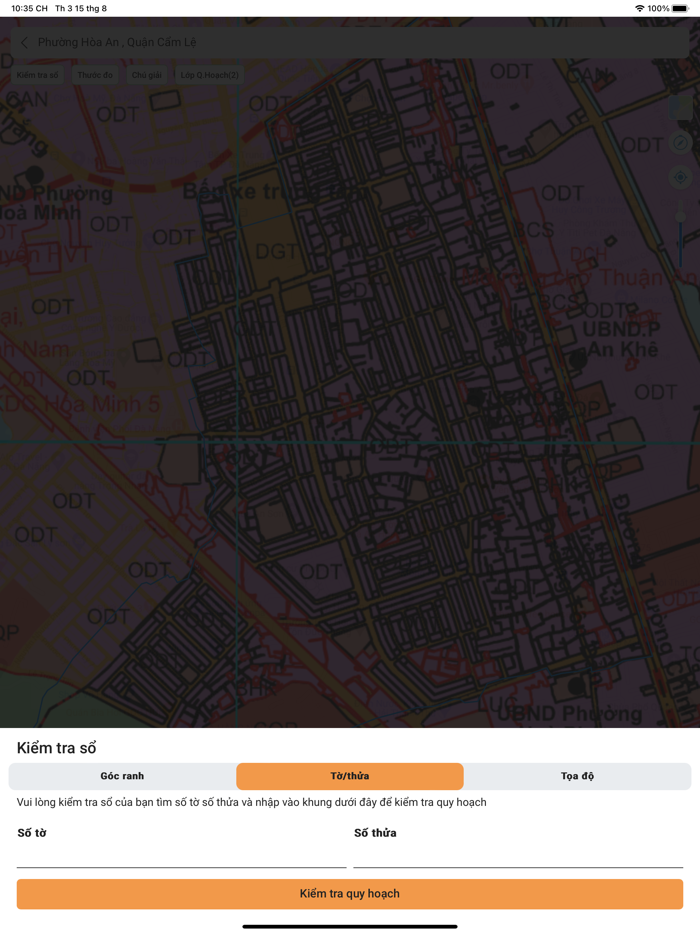Tap the 10:35 CH clock in status bar
The width and height of the screenshot is (700, 934).
[x=29, y=8]
